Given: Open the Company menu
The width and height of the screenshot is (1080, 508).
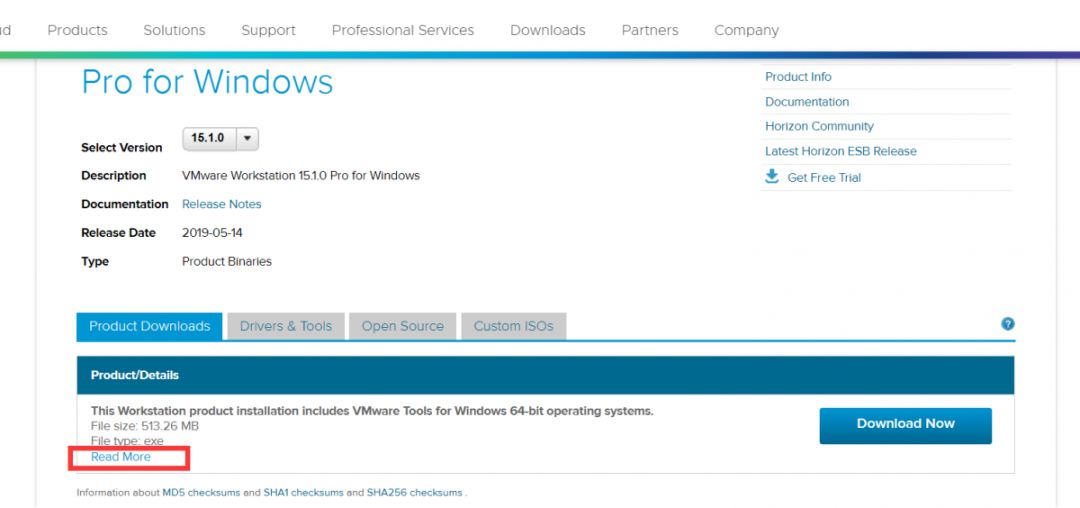Looking at the screenshot, I should [747, 30].
